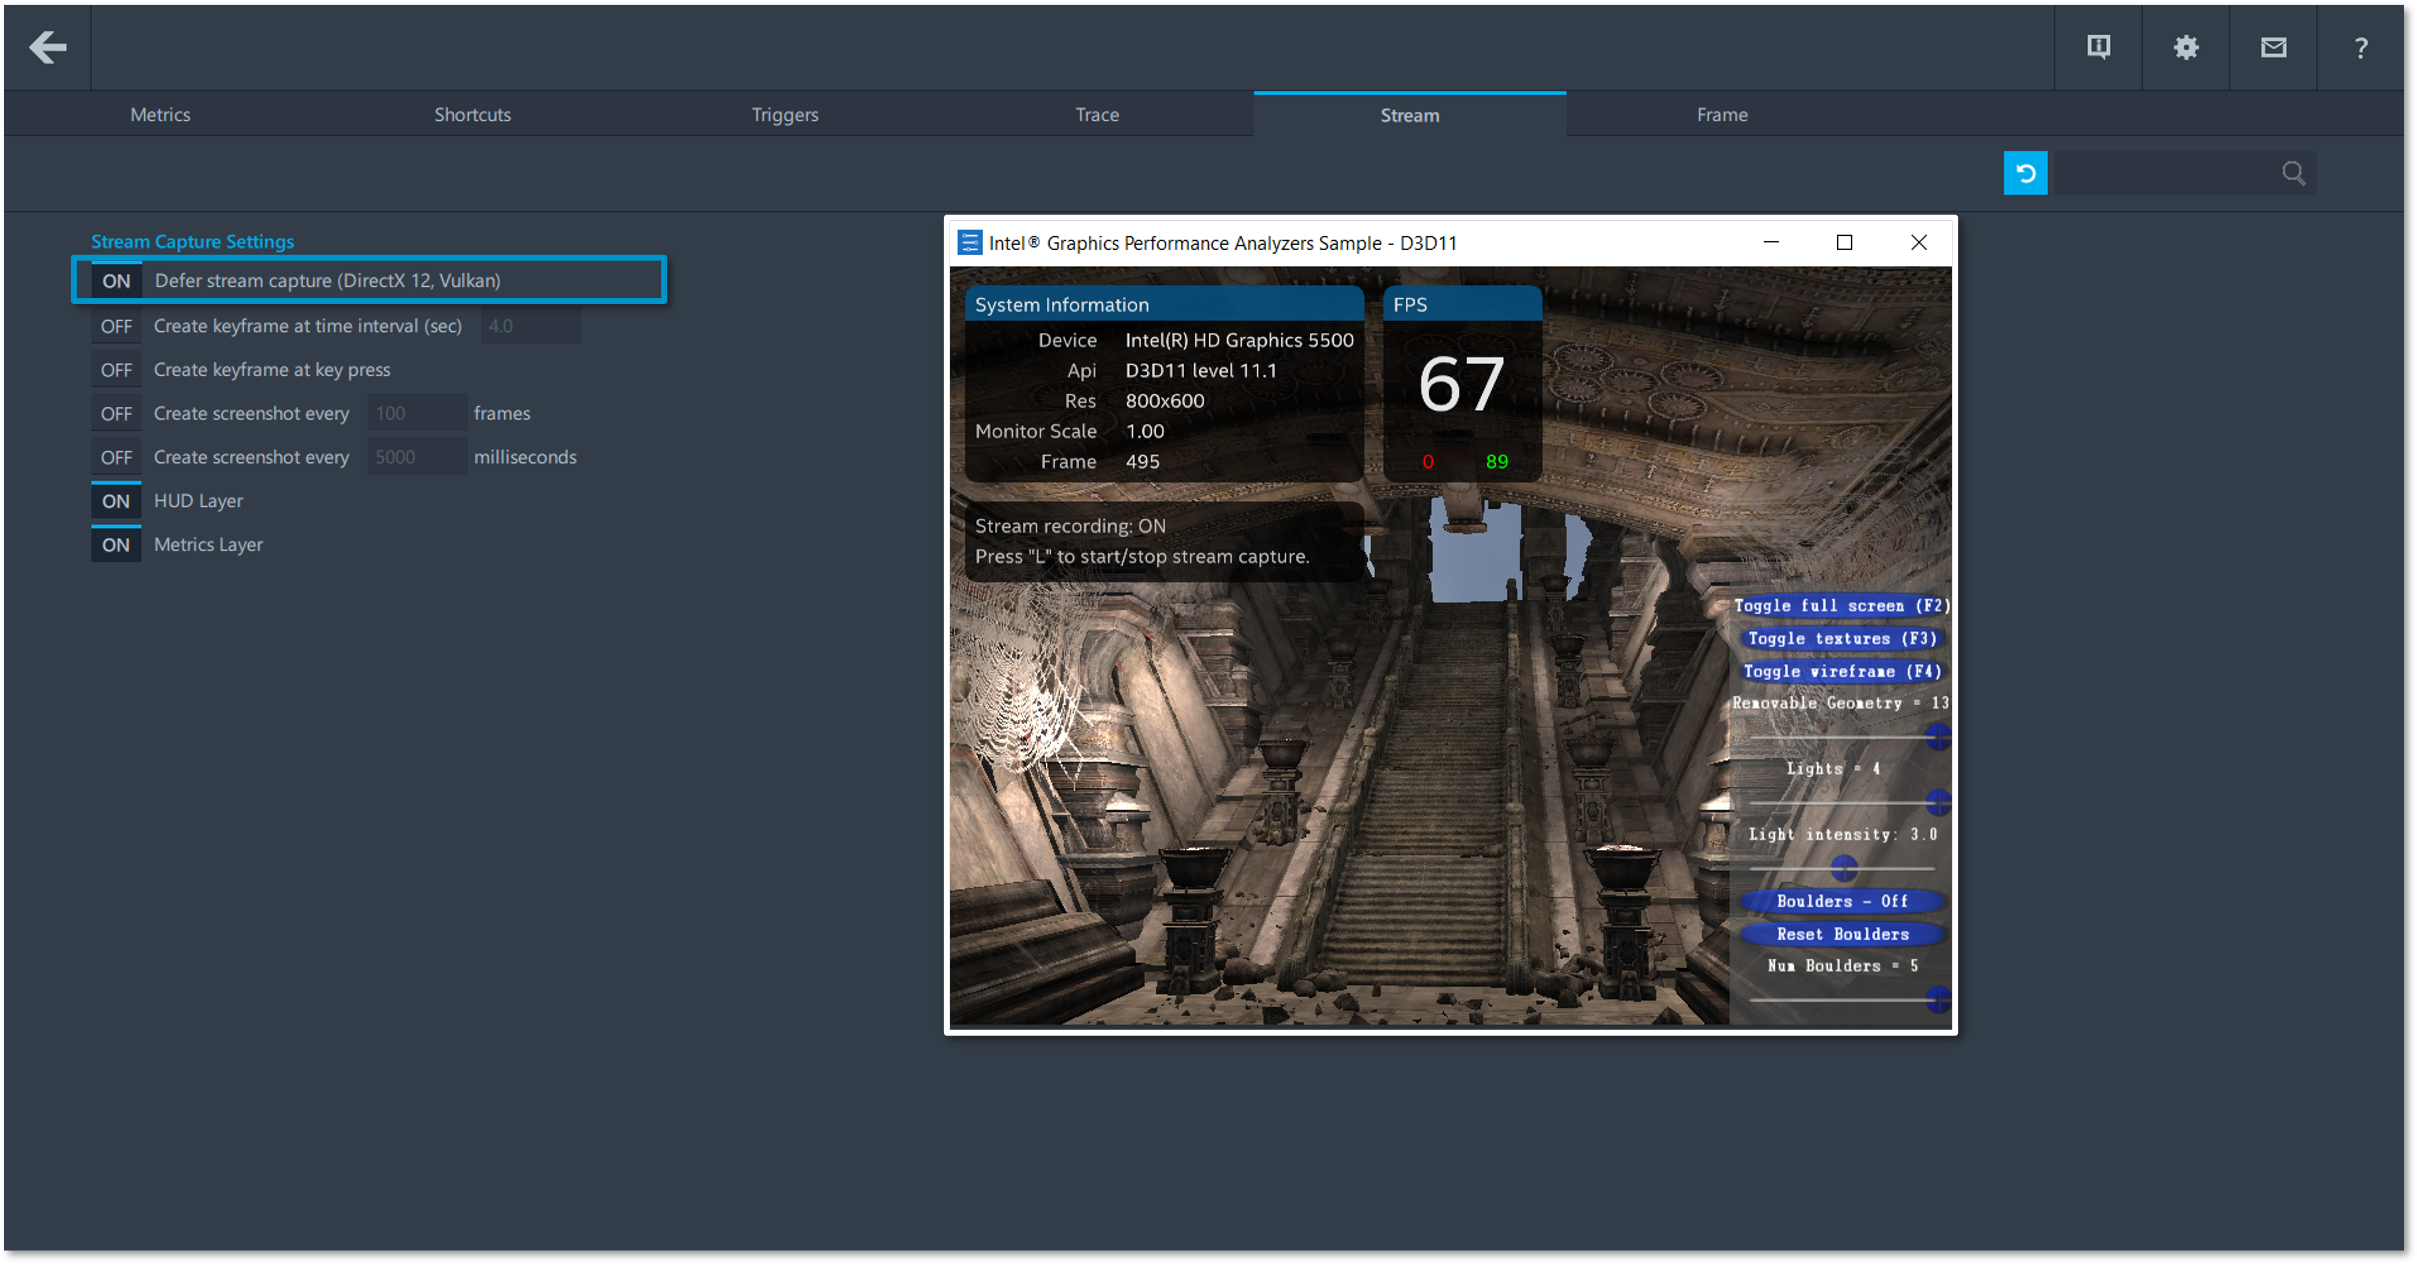Click the blue reset settings icon

(x=2025, y=173)
